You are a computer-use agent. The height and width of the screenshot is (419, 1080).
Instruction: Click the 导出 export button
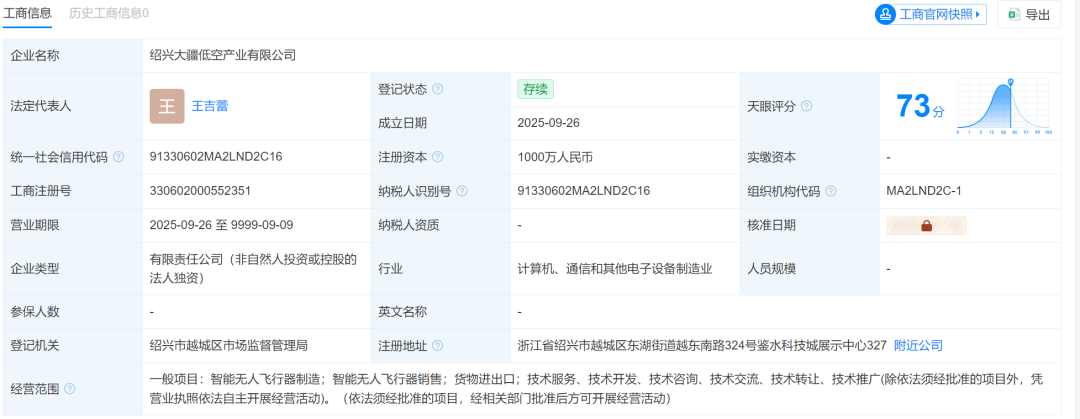[x=1029, y=14]
